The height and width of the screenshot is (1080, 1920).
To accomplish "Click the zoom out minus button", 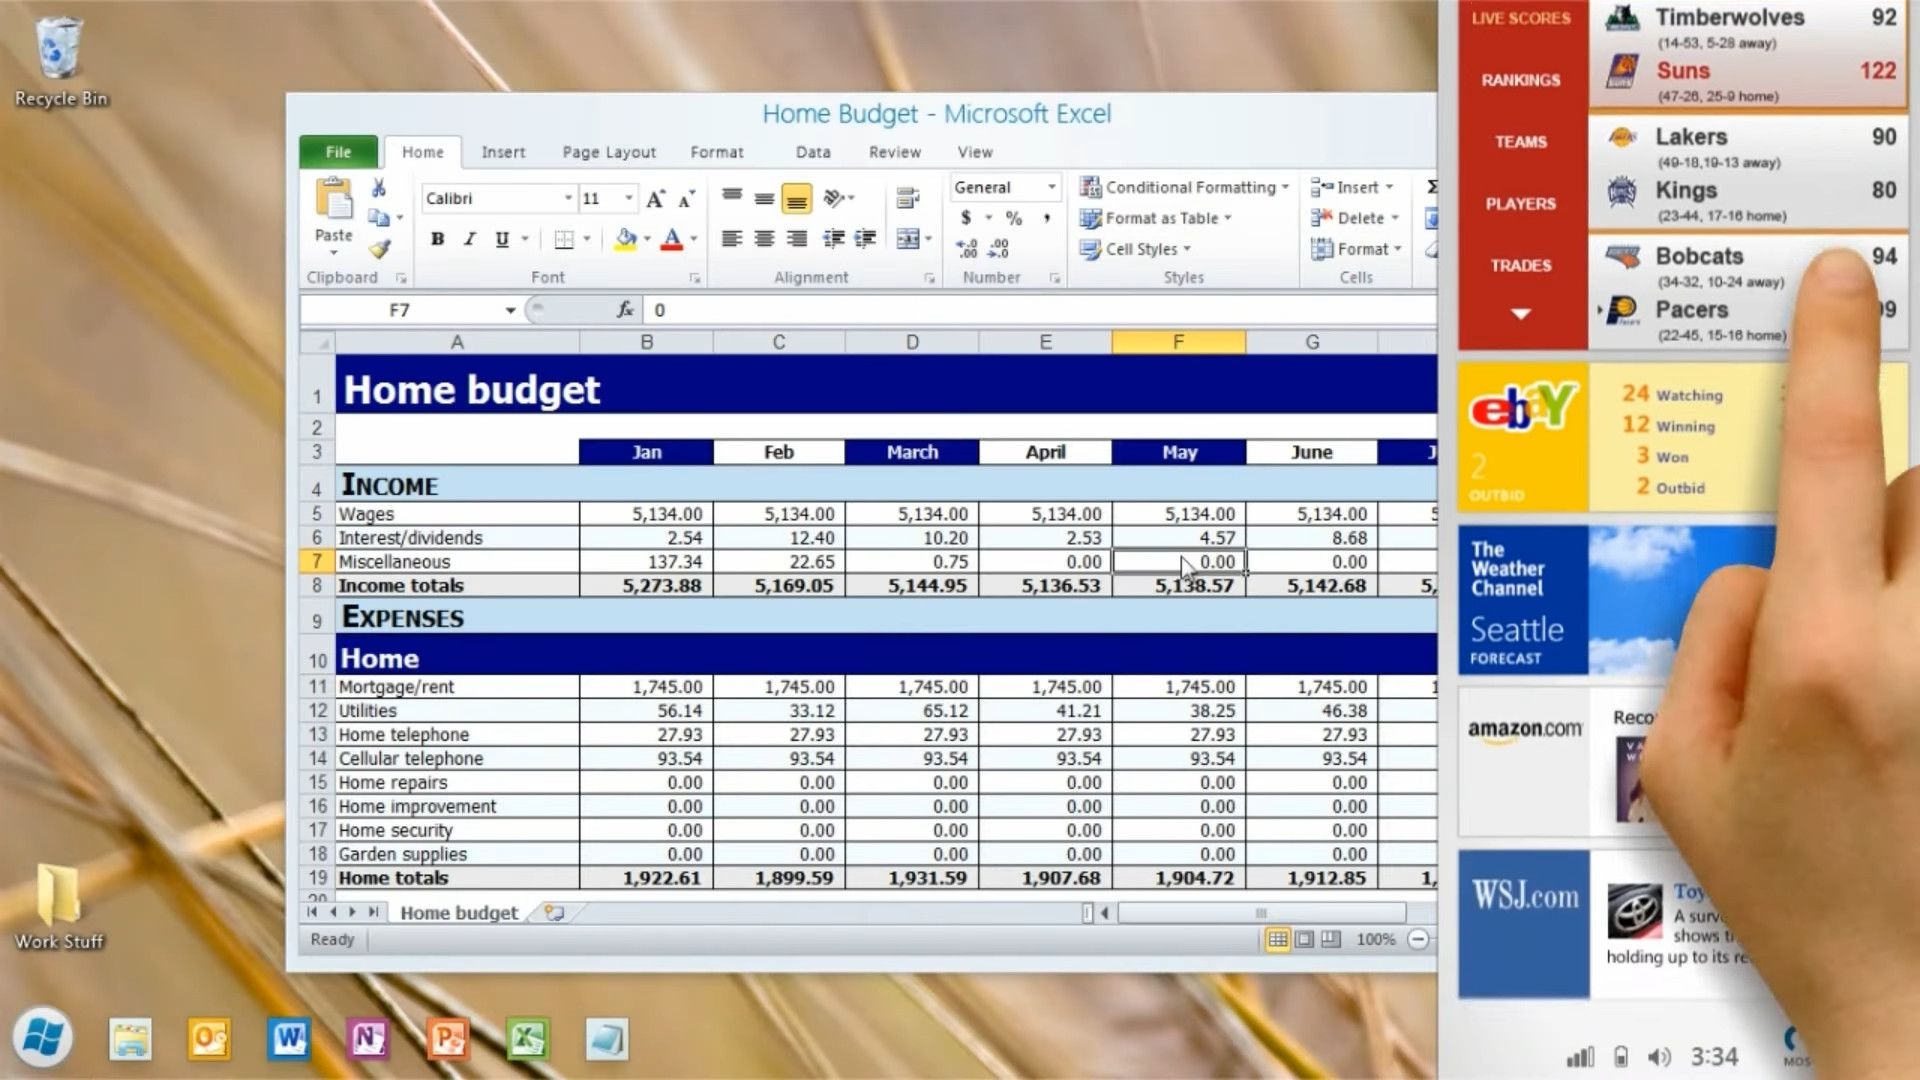I will (x=1418, y=939).
